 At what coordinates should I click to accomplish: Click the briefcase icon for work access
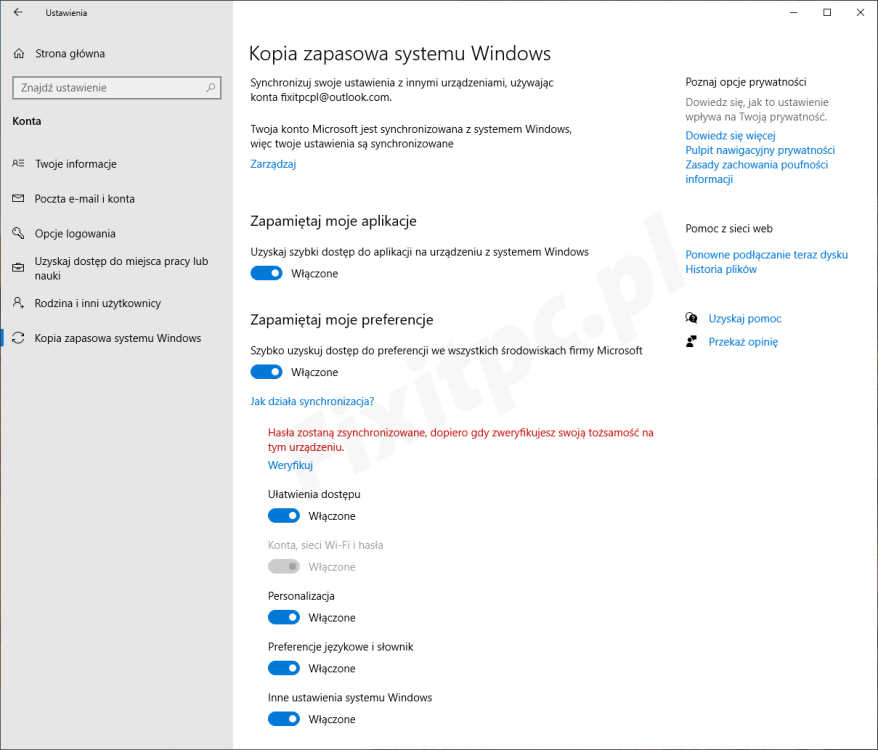click(x=18, y=268)
